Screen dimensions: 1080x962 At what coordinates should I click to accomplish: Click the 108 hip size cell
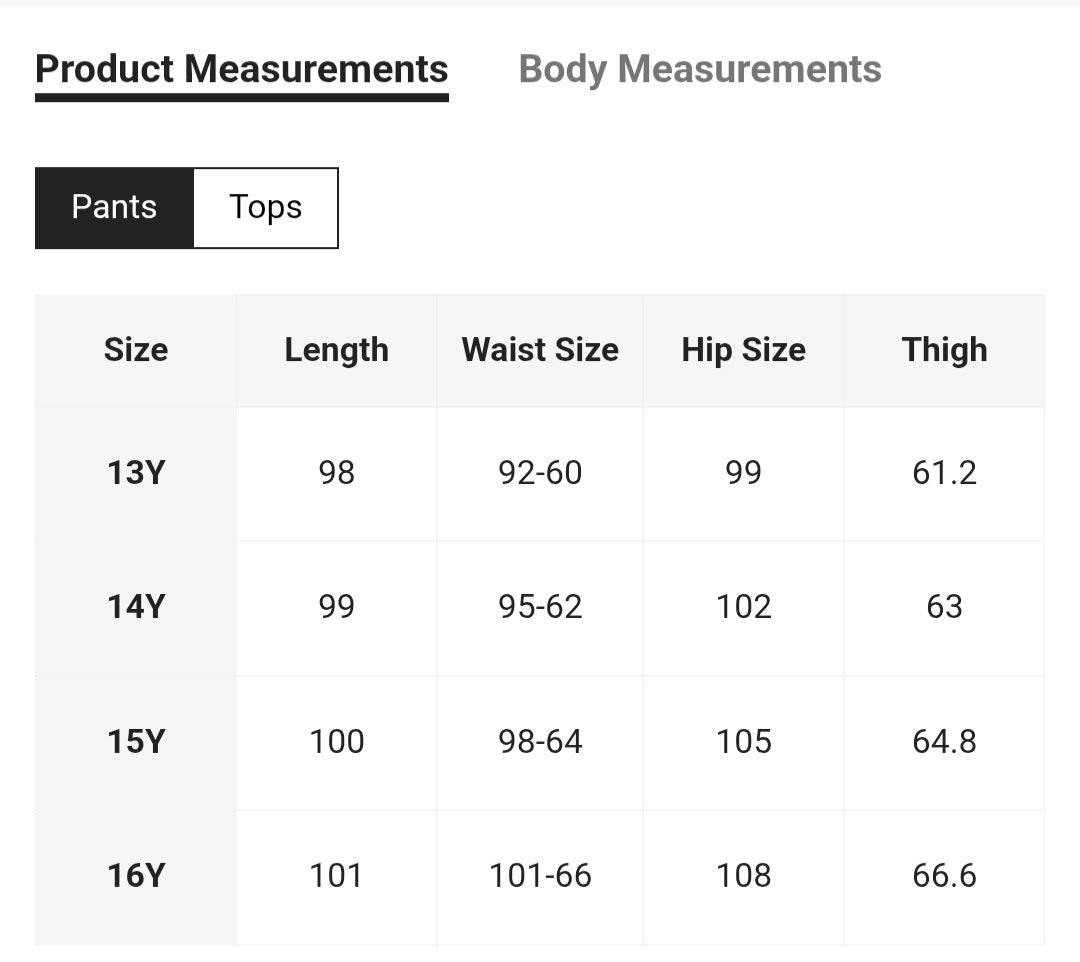tap(743, 876)
